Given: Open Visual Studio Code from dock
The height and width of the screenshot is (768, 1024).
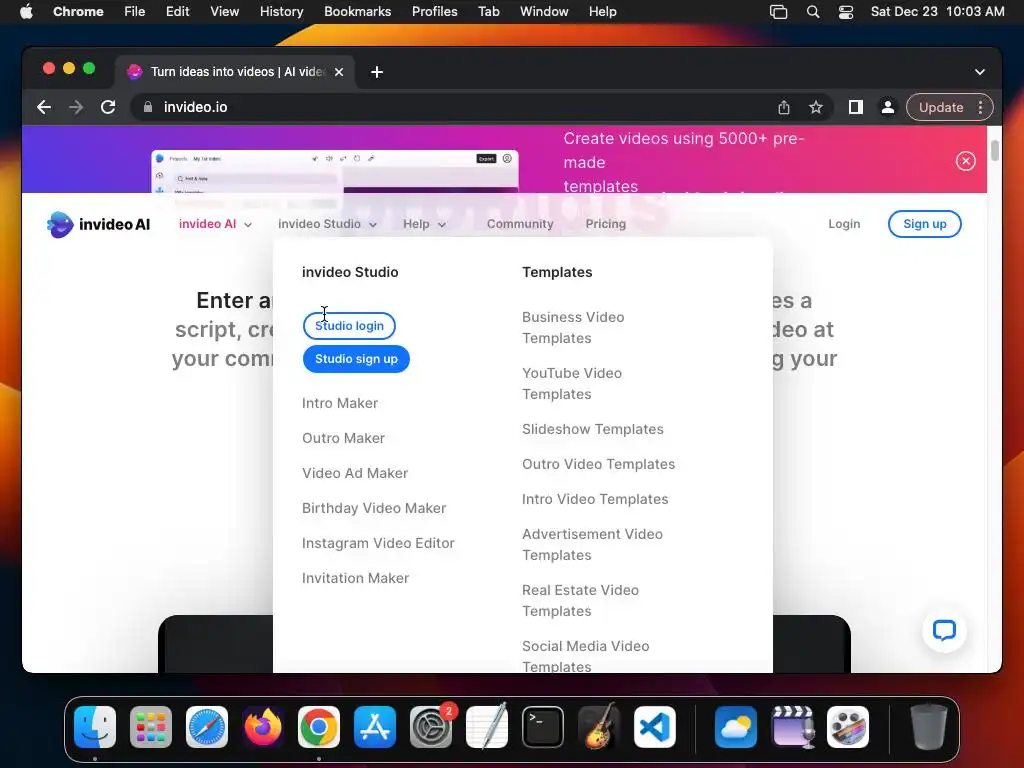Looking at the screenshot, I should click(x=655, y=727).
